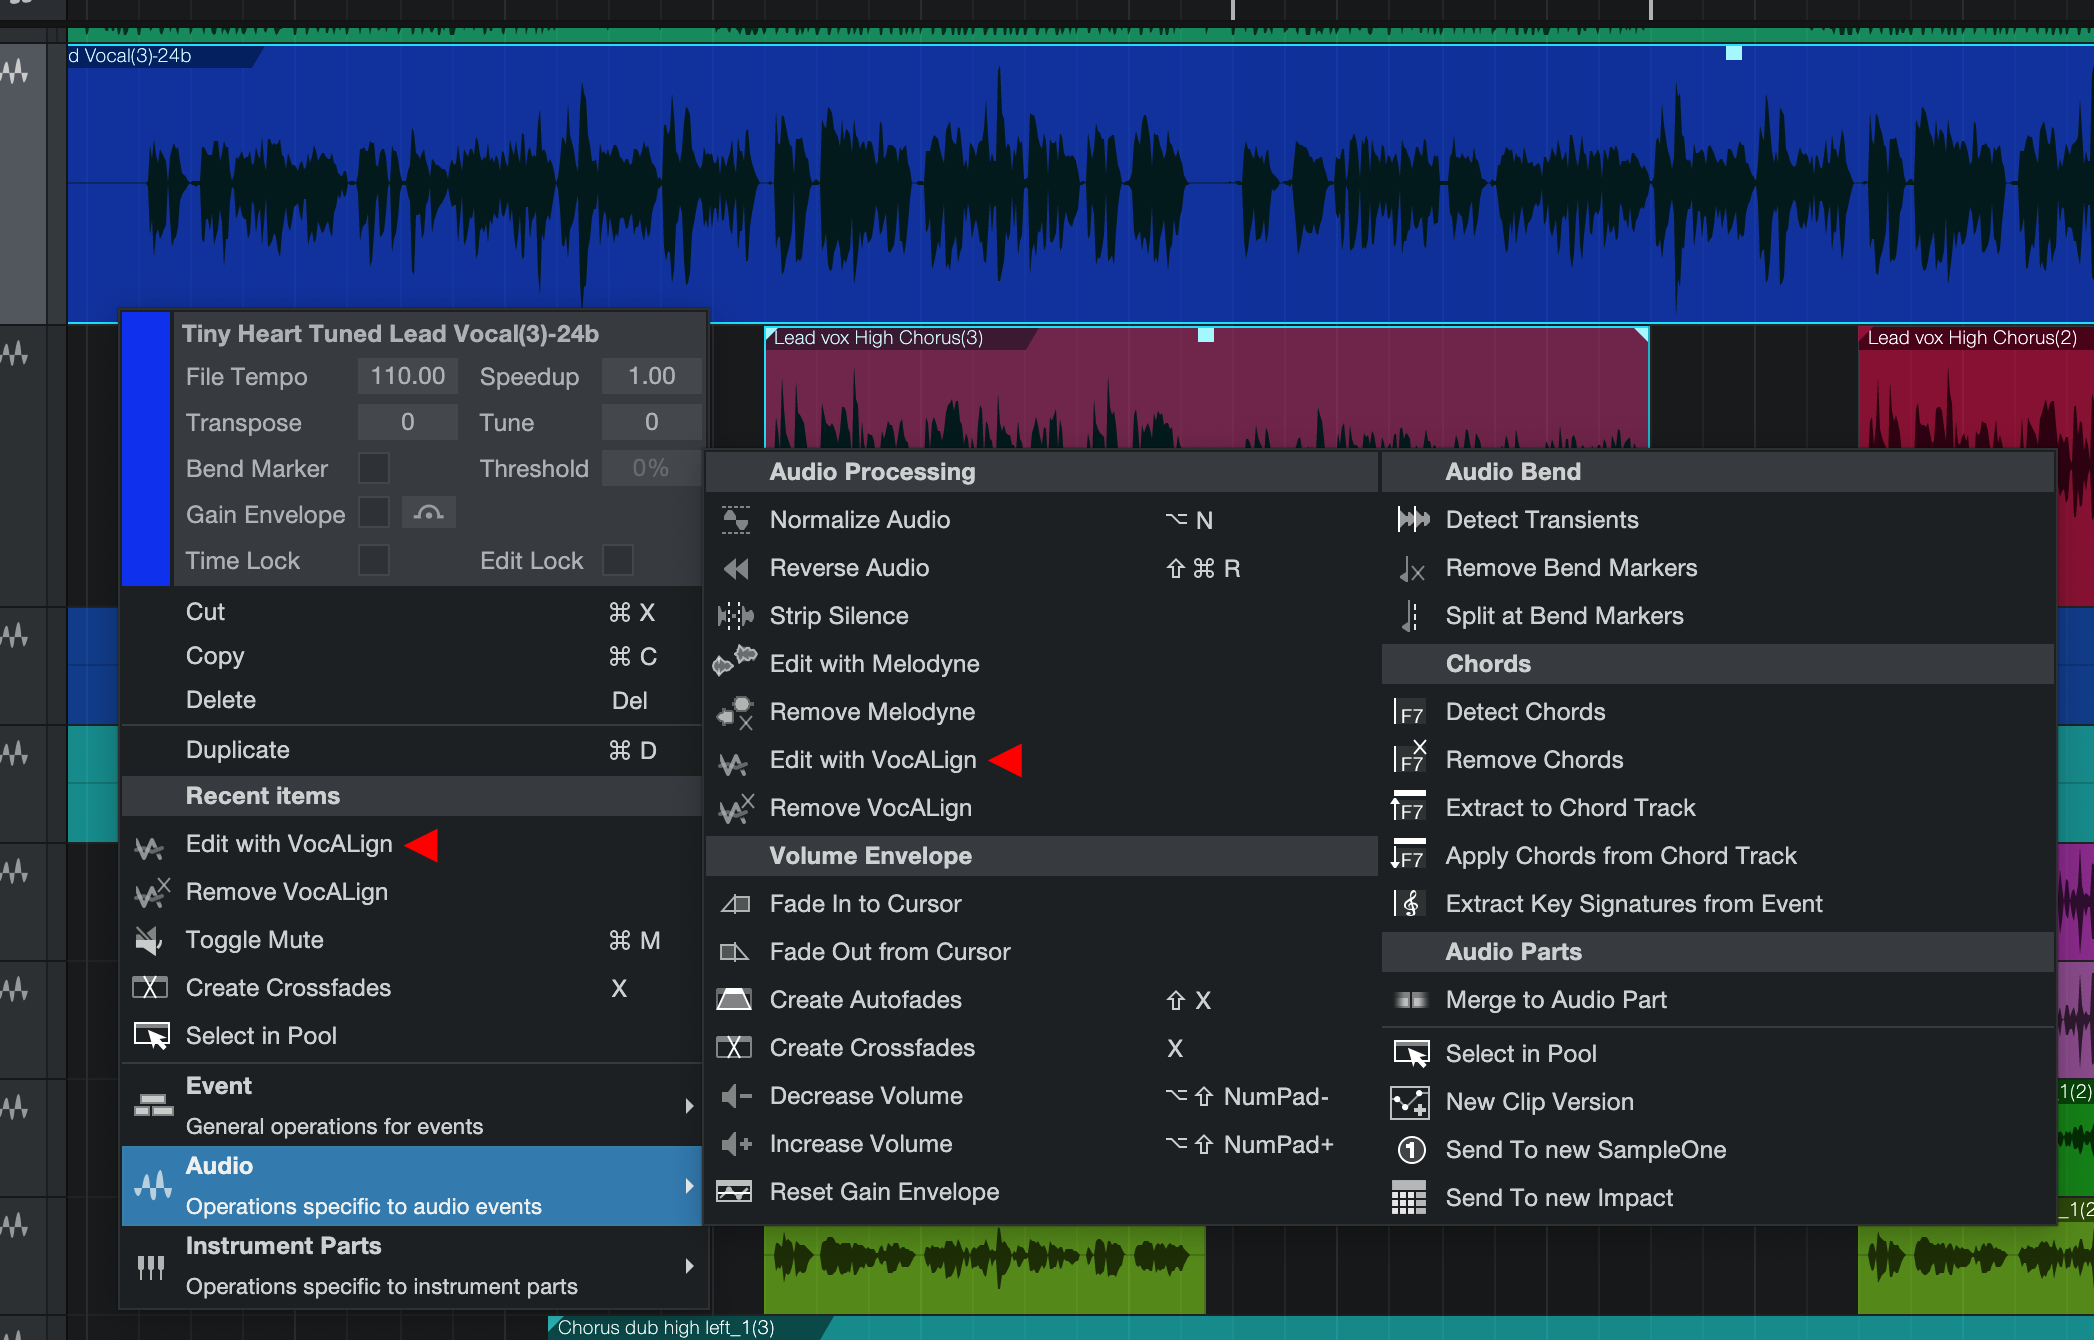Viewport: 2094px width, 1340px height.
Task: Enable the Bend Marker checkbox
Action: [x=374, y=468]
